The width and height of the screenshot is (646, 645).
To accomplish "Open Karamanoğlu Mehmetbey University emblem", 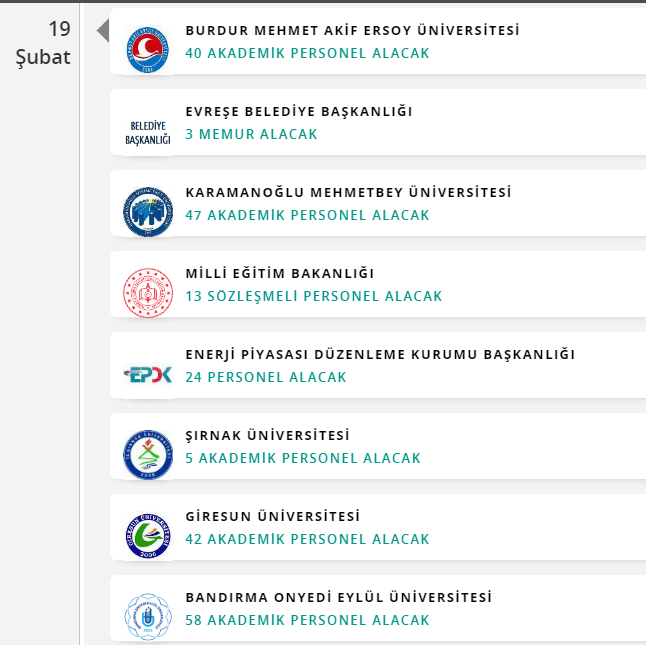I will coord(148,212).
